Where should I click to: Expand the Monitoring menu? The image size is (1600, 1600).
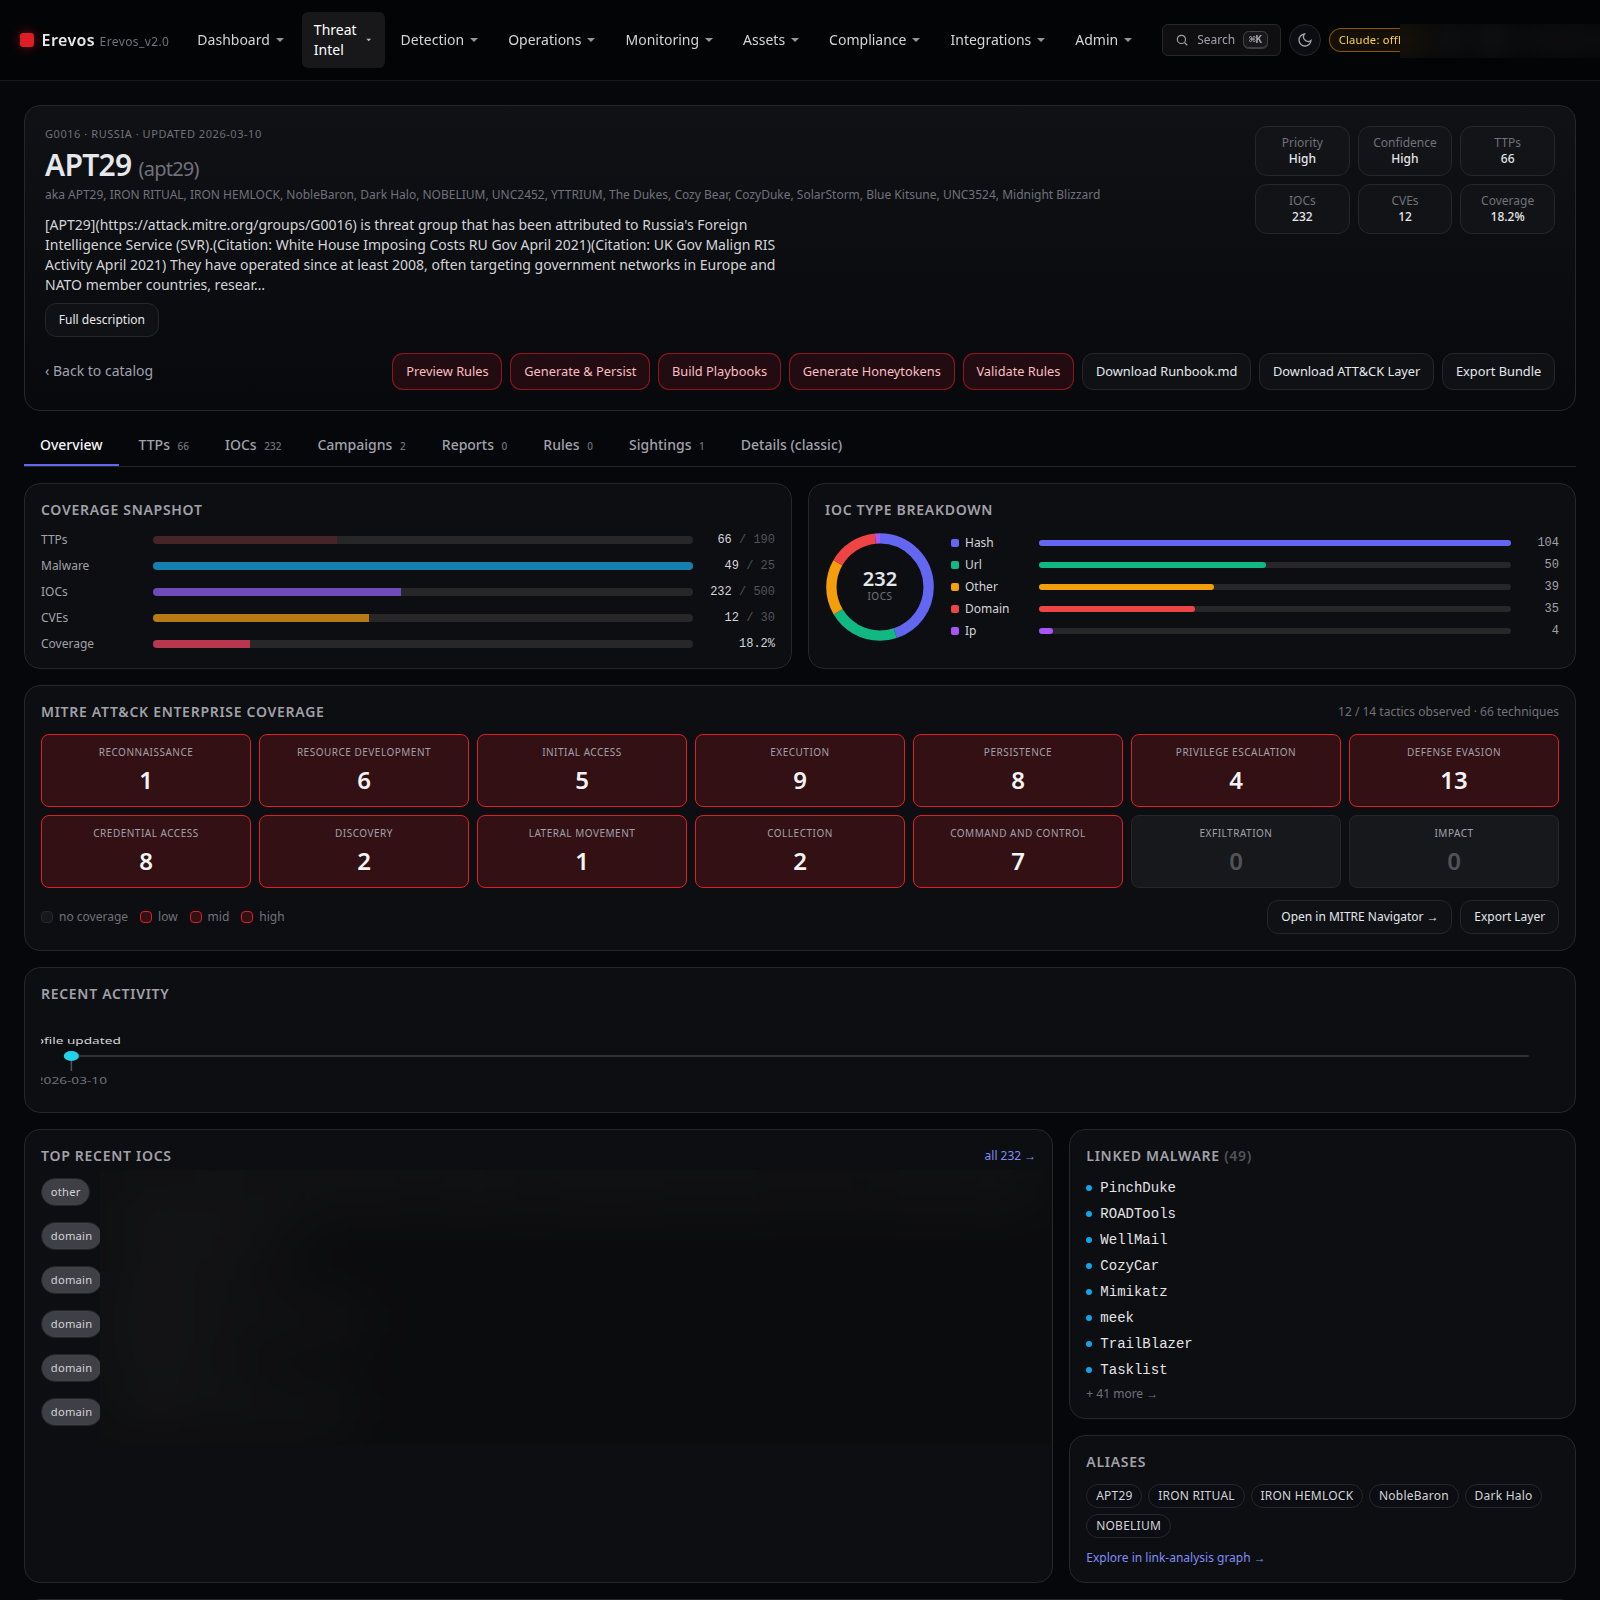pos(669,40)
